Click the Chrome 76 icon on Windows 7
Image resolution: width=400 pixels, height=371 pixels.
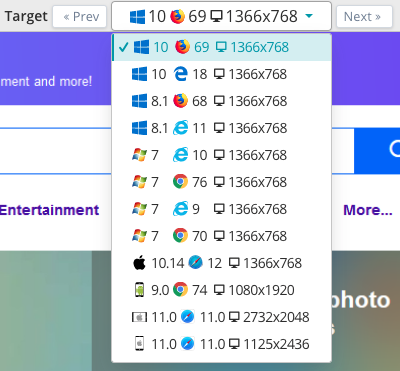pyautogui.click(x=180, y=182)
